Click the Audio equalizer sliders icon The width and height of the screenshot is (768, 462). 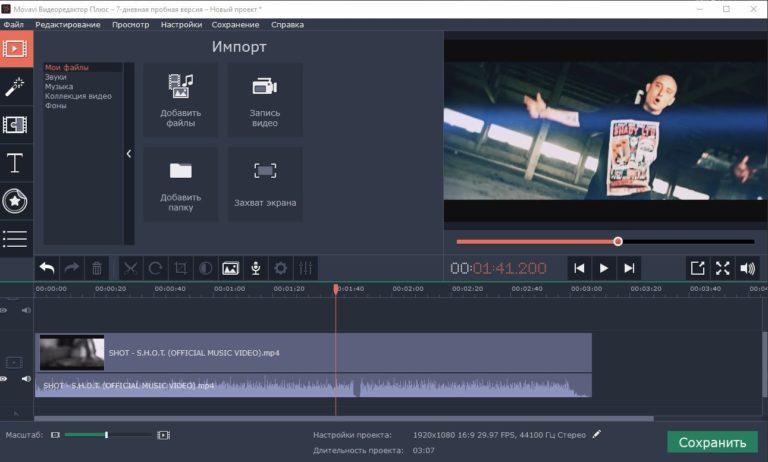(x=305, y=268)
